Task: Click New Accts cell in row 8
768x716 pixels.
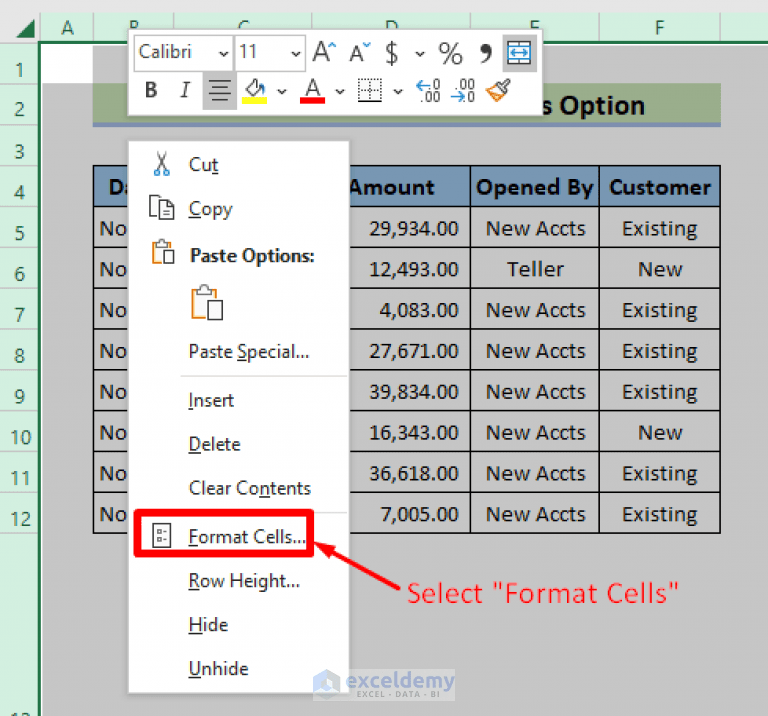Action: tap(535, 351)
